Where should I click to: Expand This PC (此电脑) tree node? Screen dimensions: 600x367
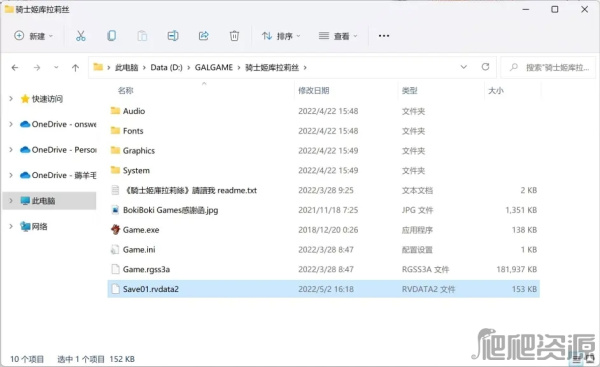tap(11, 201)
